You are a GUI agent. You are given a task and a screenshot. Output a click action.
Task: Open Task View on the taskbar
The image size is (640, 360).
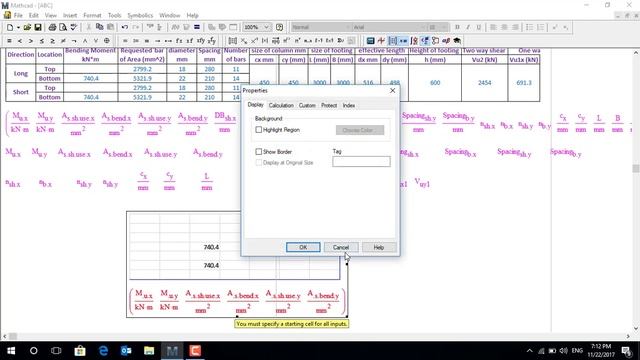56,351
